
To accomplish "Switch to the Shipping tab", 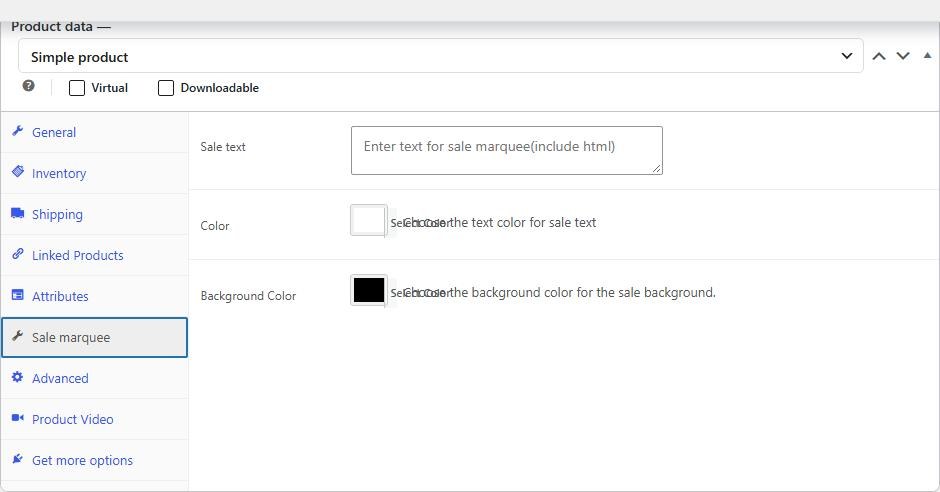I will (95, 215).
